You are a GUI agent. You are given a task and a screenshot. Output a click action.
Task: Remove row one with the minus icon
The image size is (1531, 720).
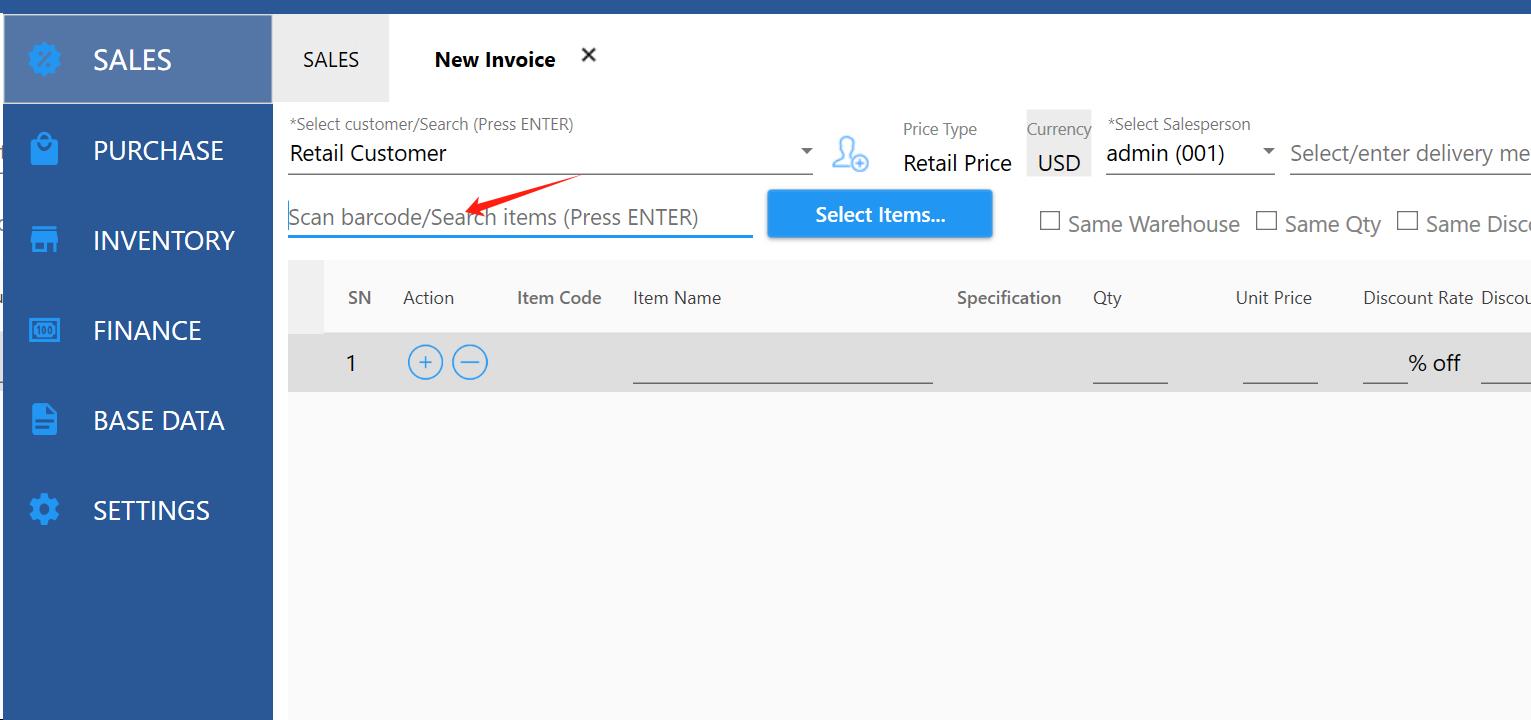tap(470, 362)
